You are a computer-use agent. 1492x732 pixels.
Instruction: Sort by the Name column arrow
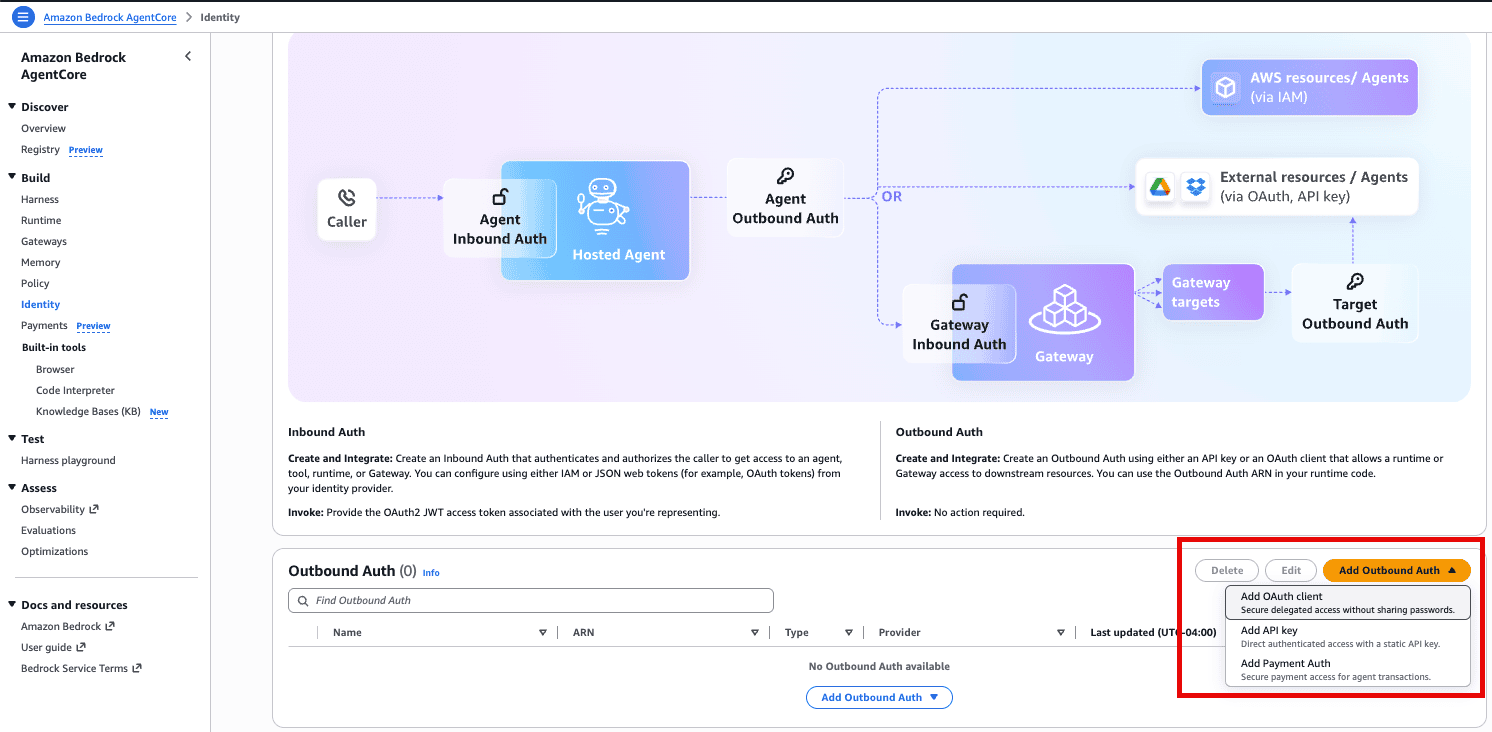(x=543, y=633)
